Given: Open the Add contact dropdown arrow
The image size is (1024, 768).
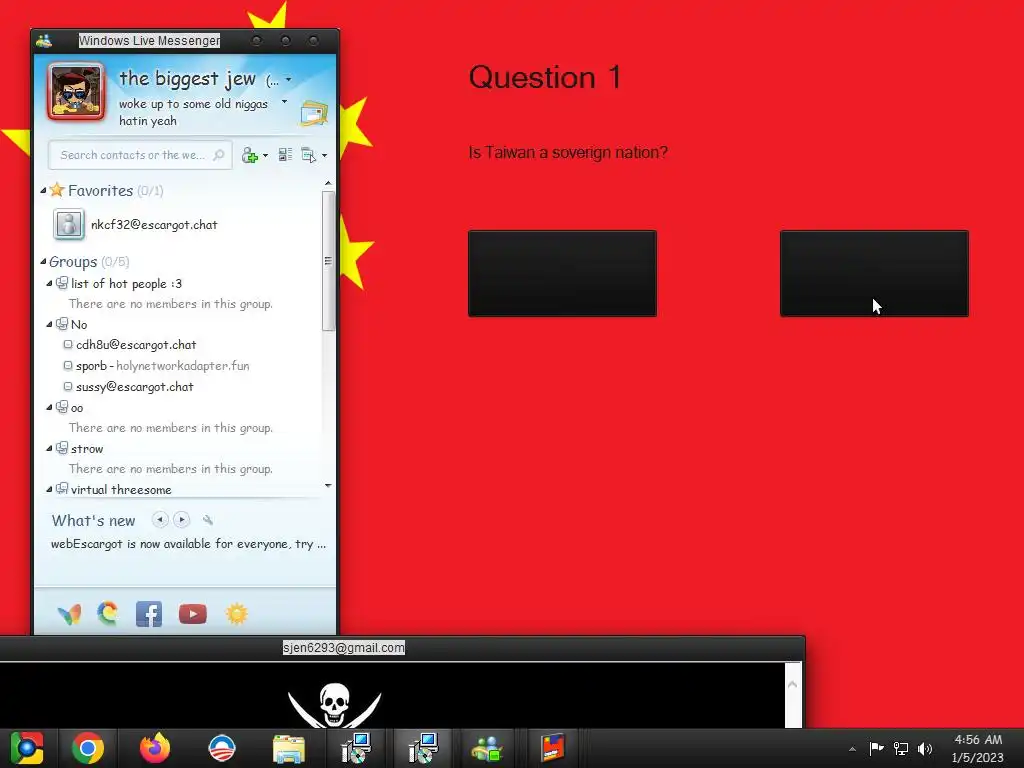Looking at the screenshot, I should 265,155.
